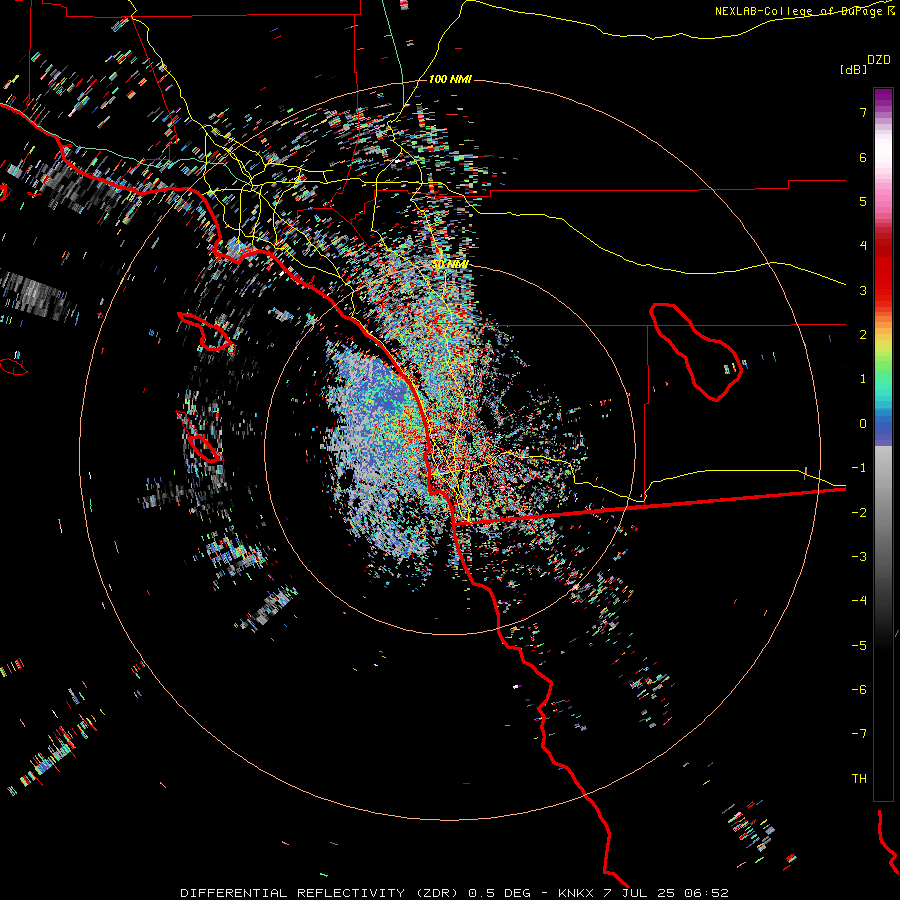Click the 0.5 DEG elevation text

[x=499, y=893]
